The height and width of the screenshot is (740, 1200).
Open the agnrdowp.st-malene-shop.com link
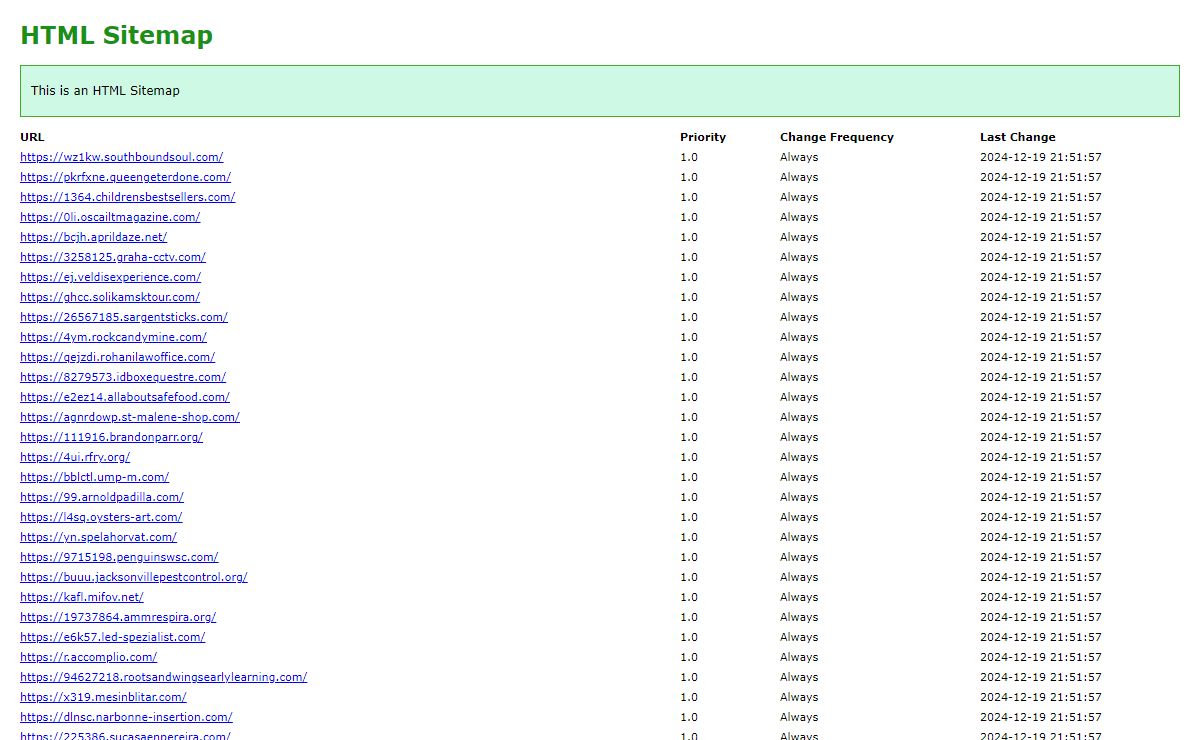pyautogui.click(x=130, y=417)
